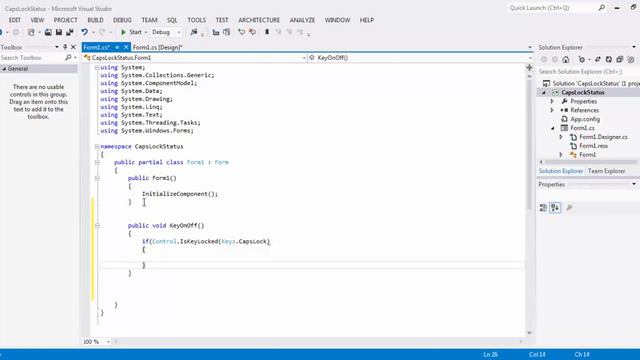Open the Properties window options dropdown
The width and height of the screenshot is (640, 360).
coord(634,184)
